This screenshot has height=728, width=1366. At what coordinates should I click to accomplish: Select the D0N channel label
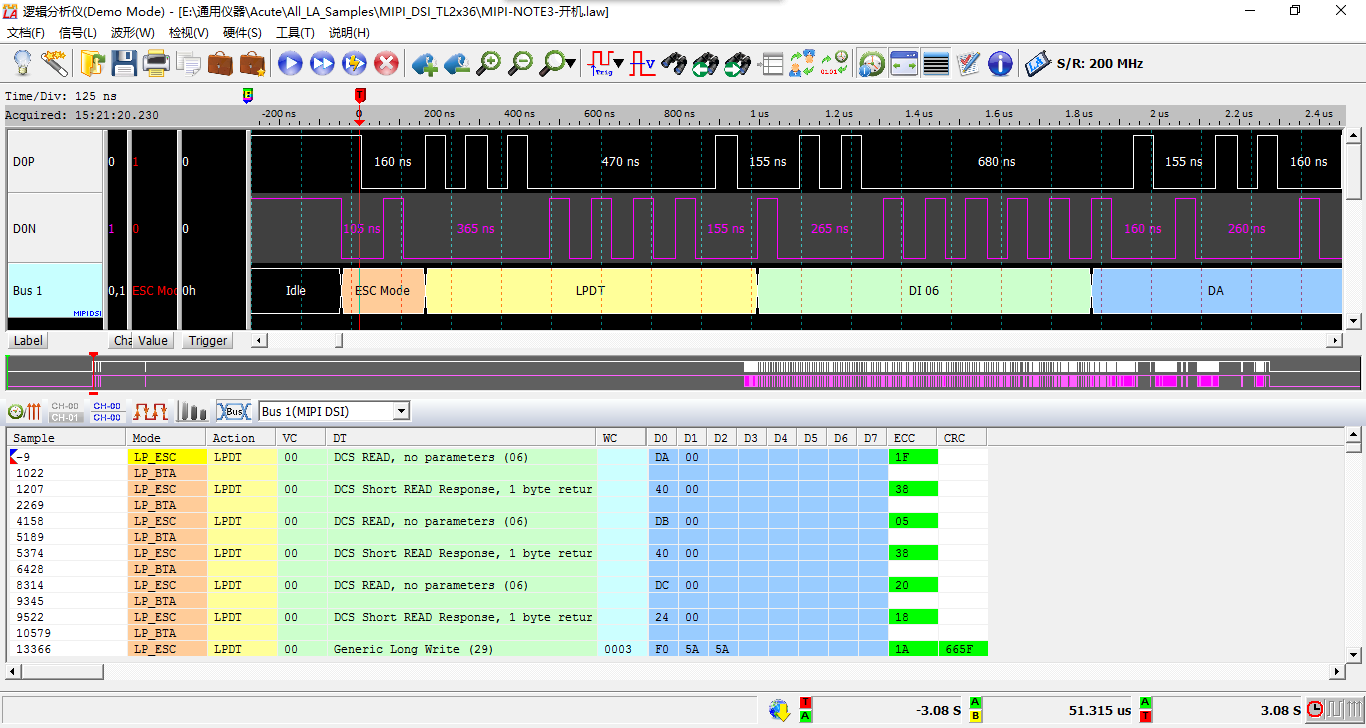pyautogui.click(x=55, y=229)
